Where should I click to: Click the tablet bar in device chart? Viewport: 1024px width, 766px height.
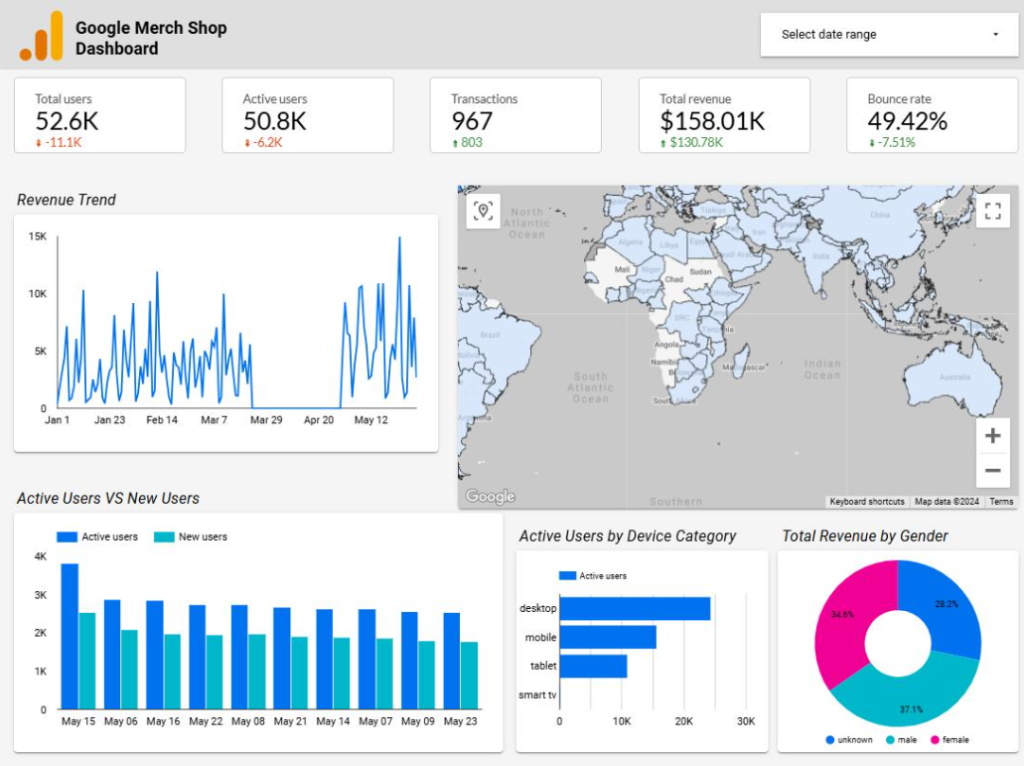593,666
